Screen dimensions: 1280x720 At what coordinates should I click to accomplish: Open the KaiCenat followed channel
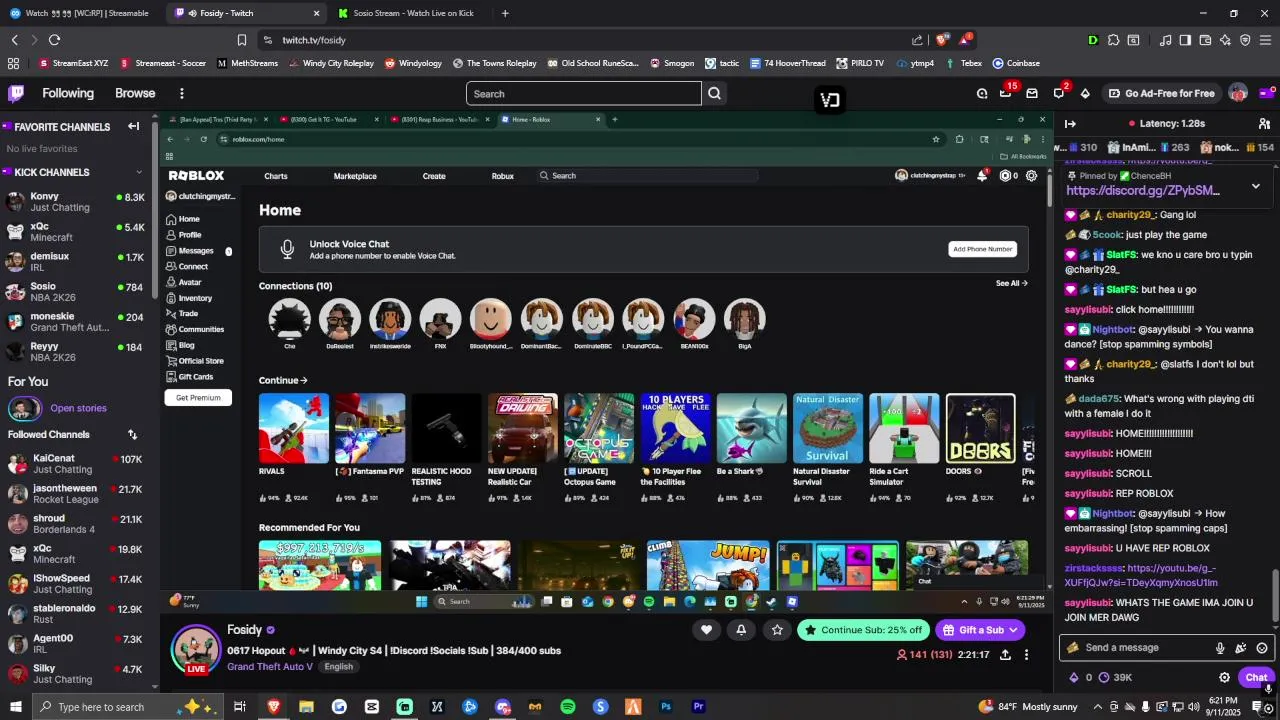76,464
